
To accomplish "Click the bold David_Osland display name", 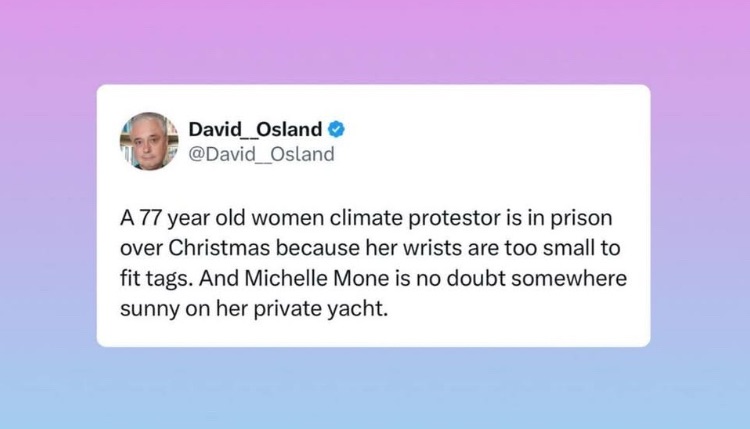I will [x=255, y=129].
